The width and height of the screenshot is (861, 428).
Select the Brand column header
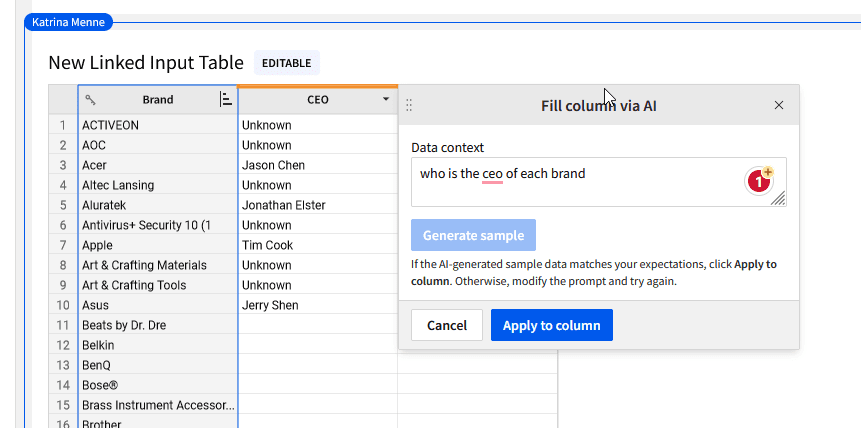pyautogui.click(x=158, y=99)
